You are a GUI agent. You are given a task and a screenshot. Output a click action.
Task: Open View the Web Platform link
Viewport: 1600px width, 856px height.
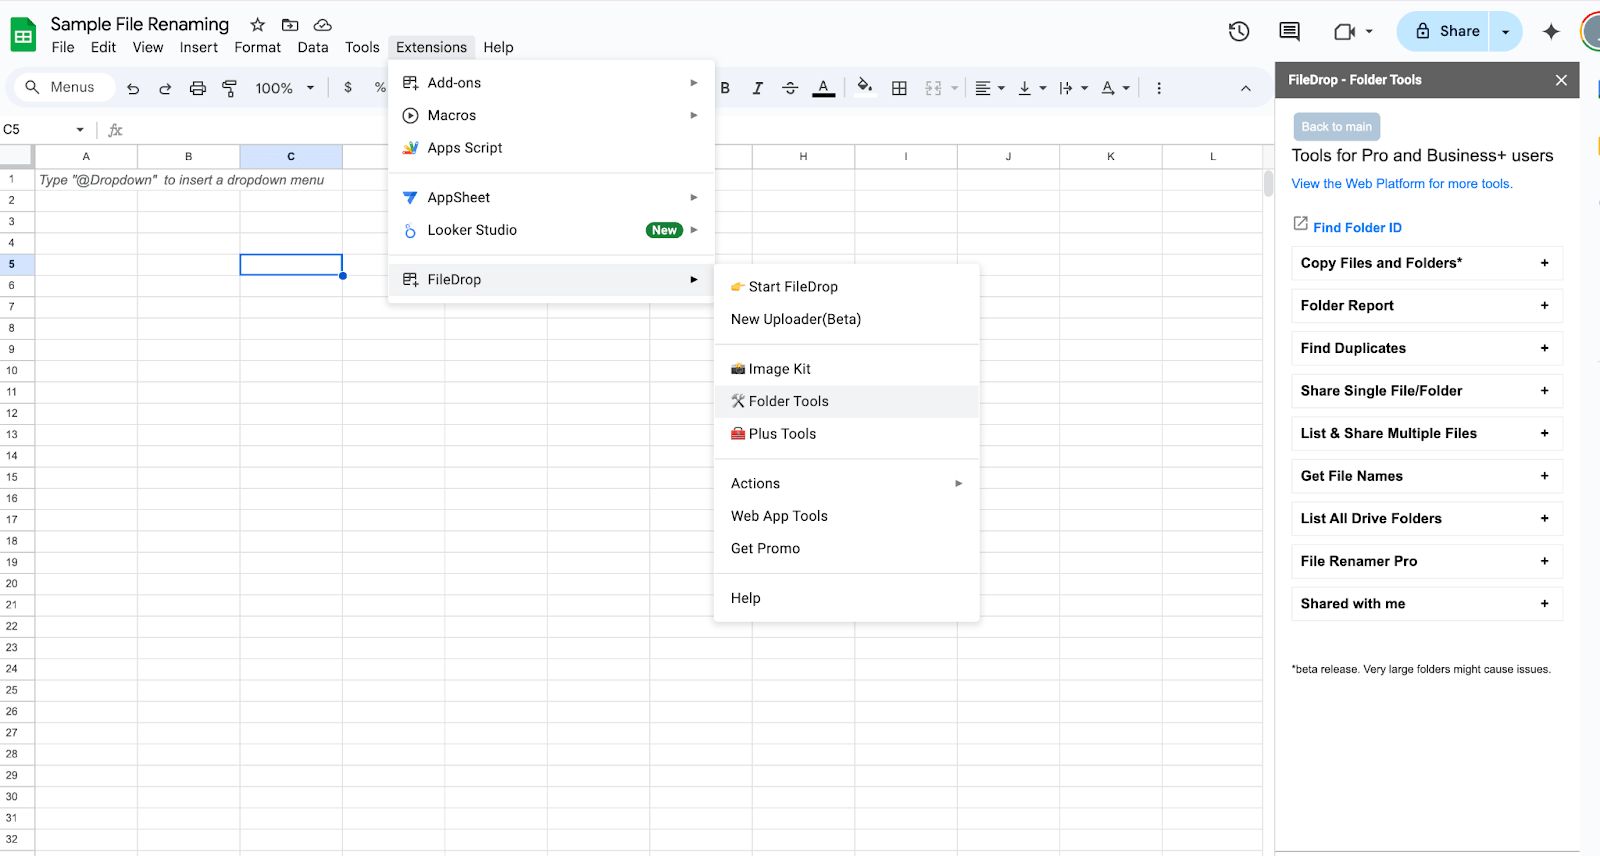point(1402,184)
